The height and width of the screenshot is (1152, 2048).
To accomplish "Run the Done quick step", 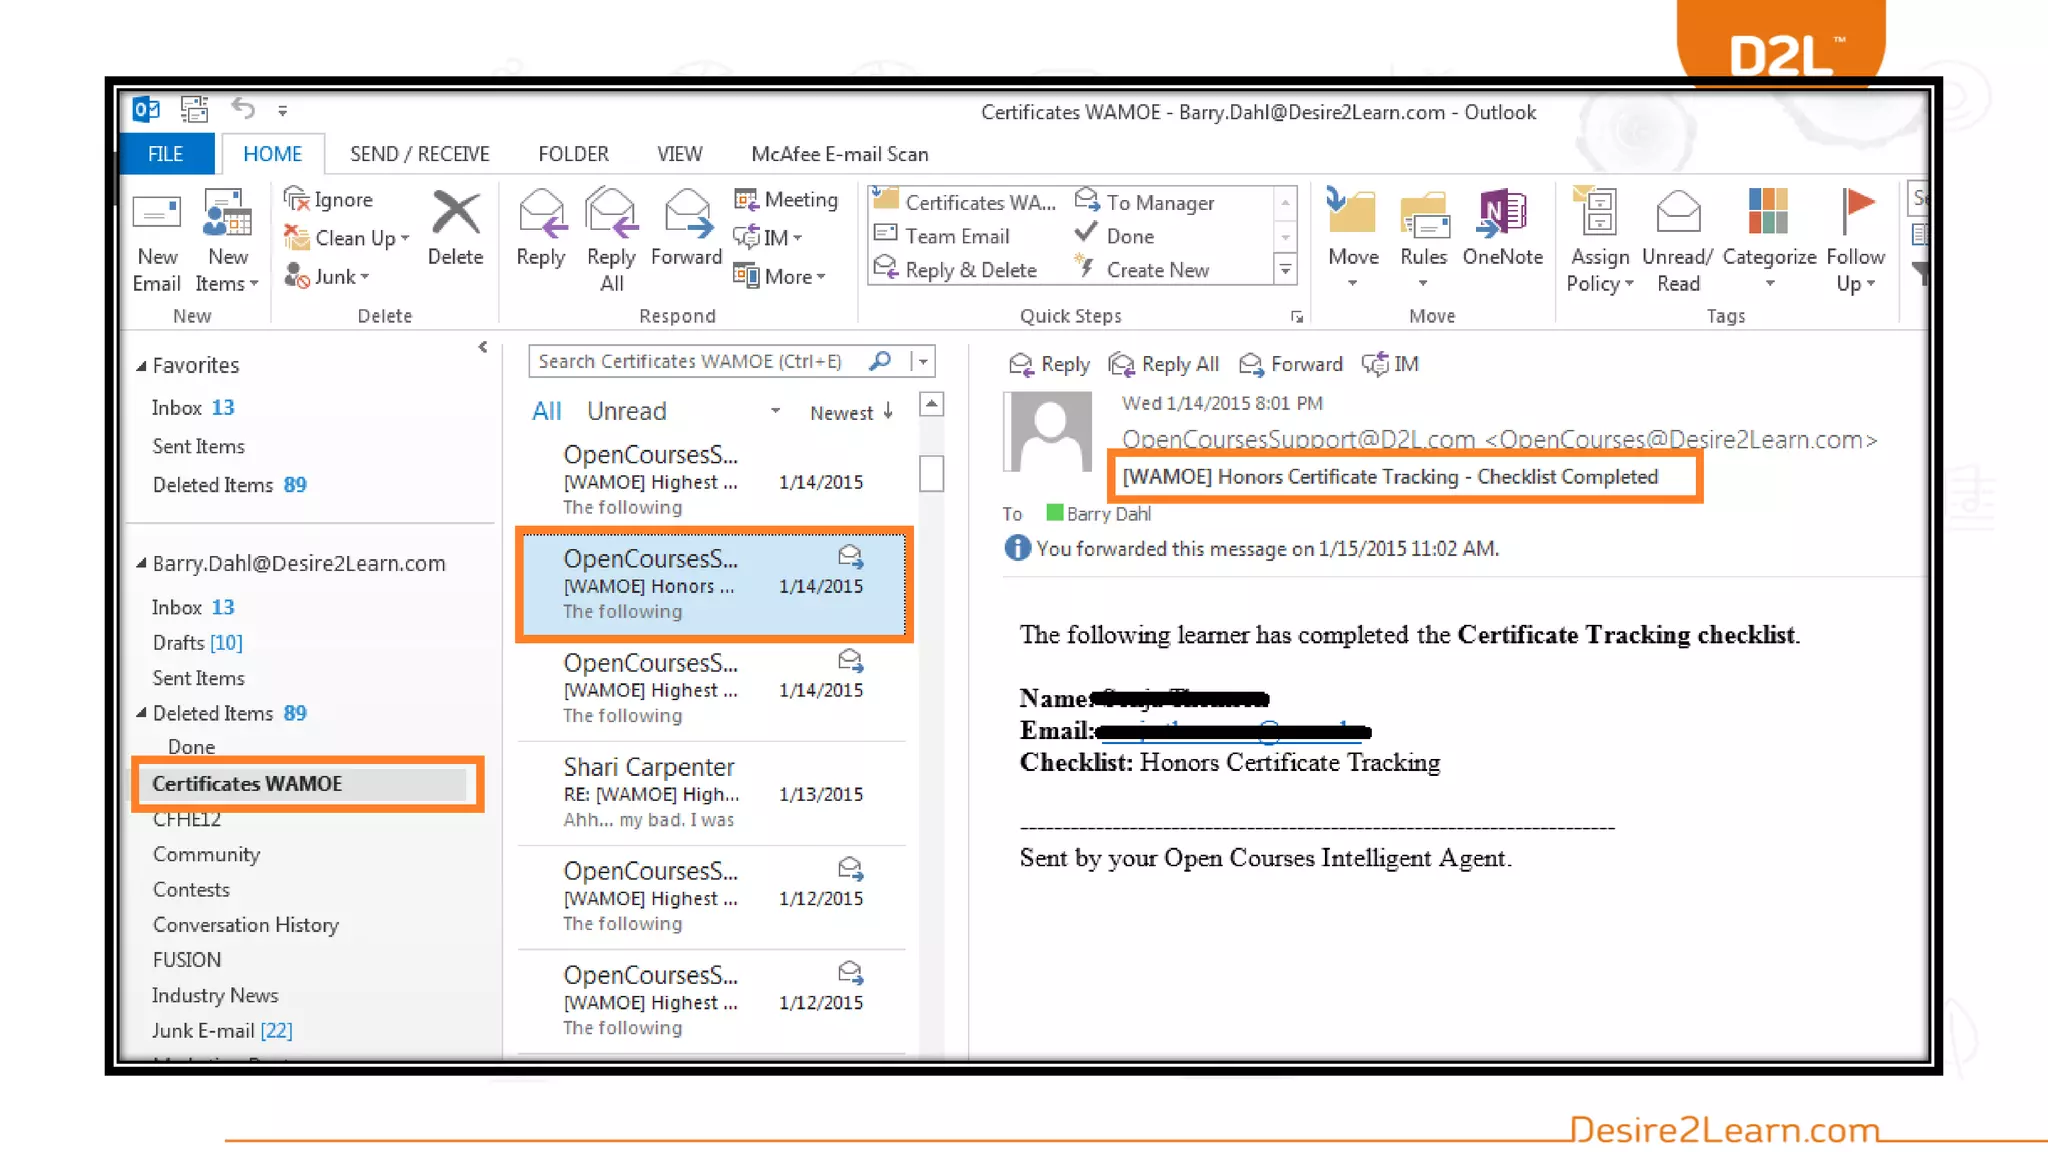I will (1115, 236).
